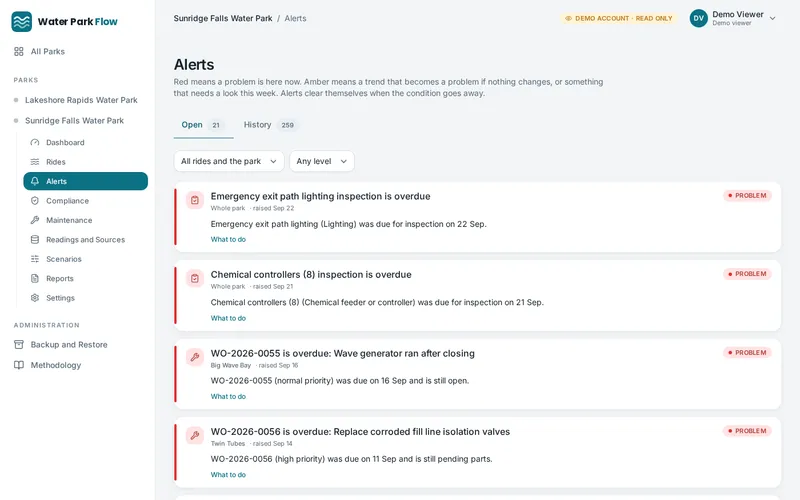Click the Backup and Restore archive icon
The width and height of the screenshot is (800, 500).
(19, 344)
